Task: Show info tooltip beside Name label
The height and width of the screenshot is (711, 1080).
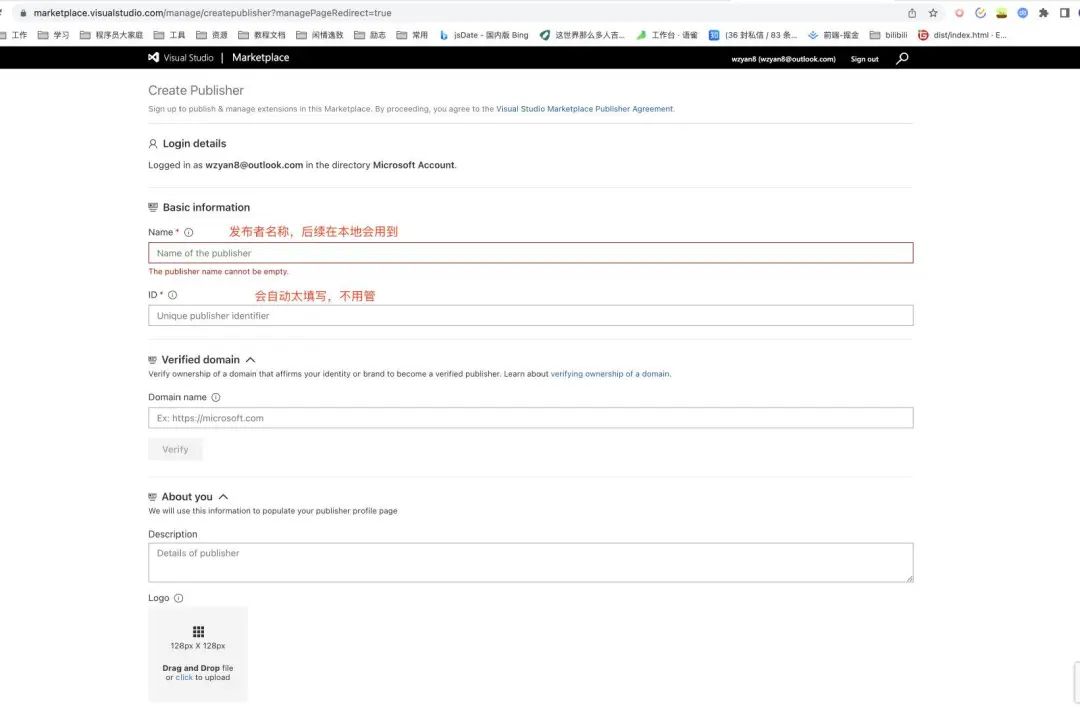Action: click(189, 233)
